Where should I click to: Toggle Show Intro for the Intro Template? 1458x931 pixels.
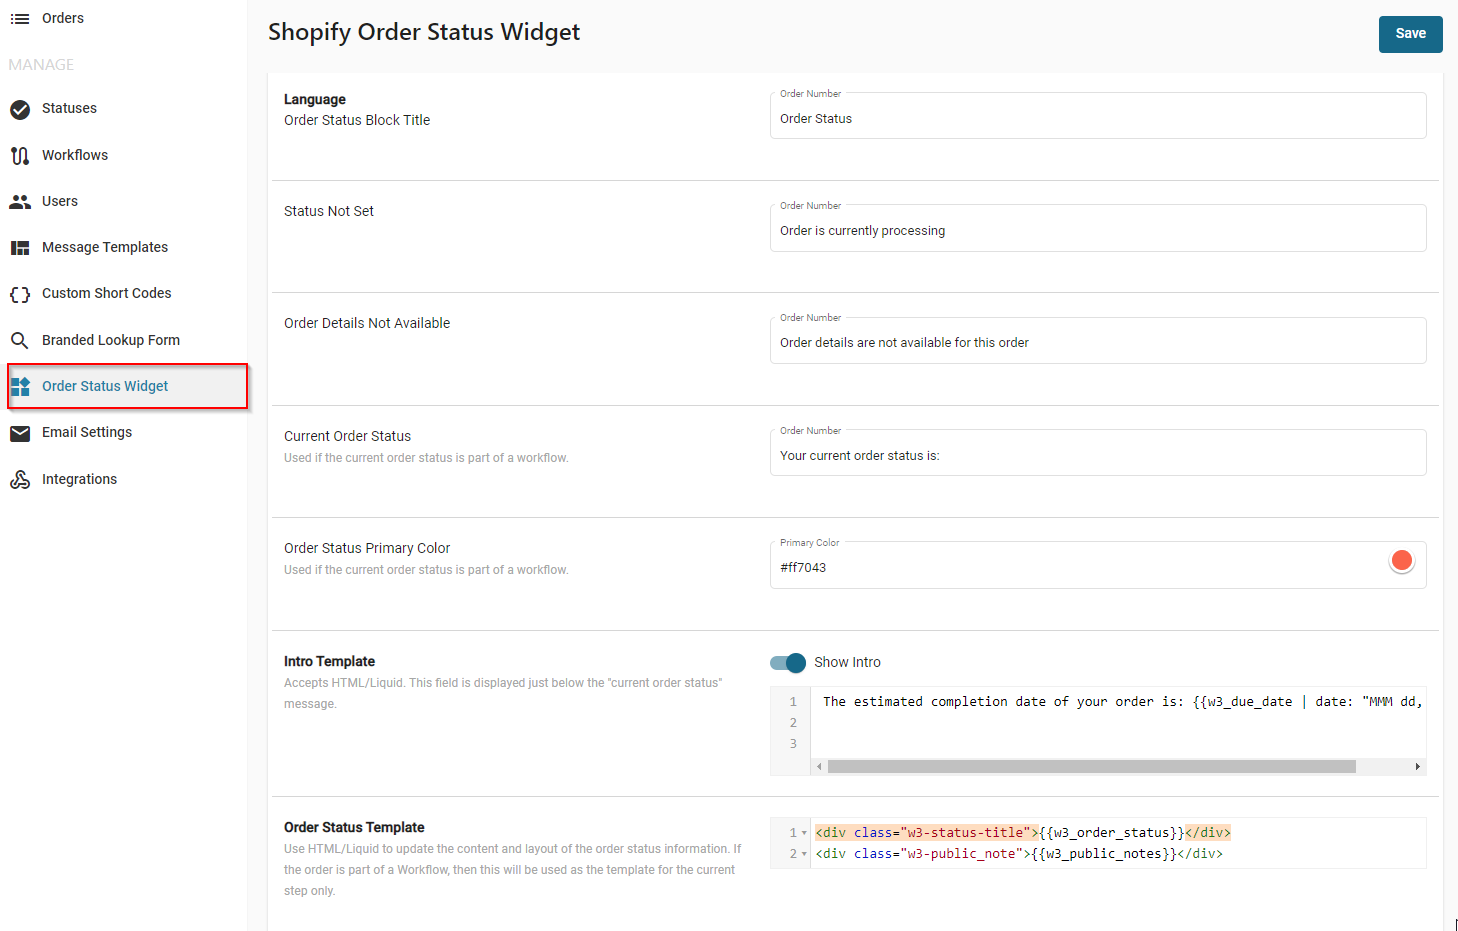point(788,663)
